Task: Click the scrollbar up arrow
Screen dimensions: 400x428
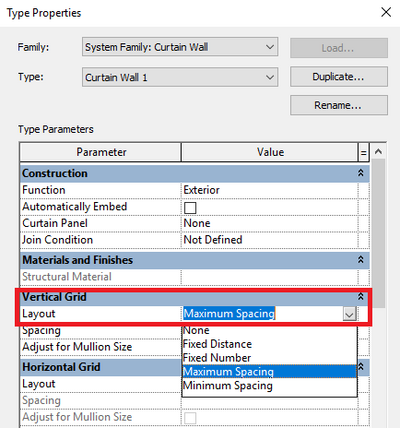Action: pos(378,152)
